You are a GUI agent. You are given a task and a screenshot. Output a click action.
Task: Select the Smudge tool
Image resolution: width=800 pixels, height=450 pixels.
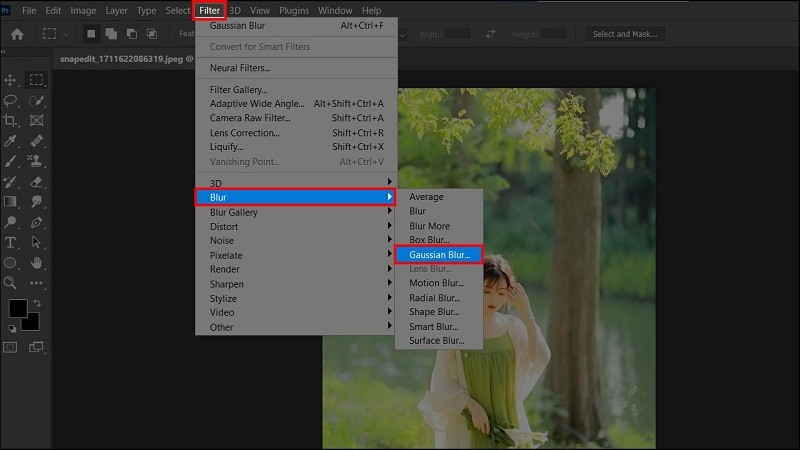click(x=36, y=202)
